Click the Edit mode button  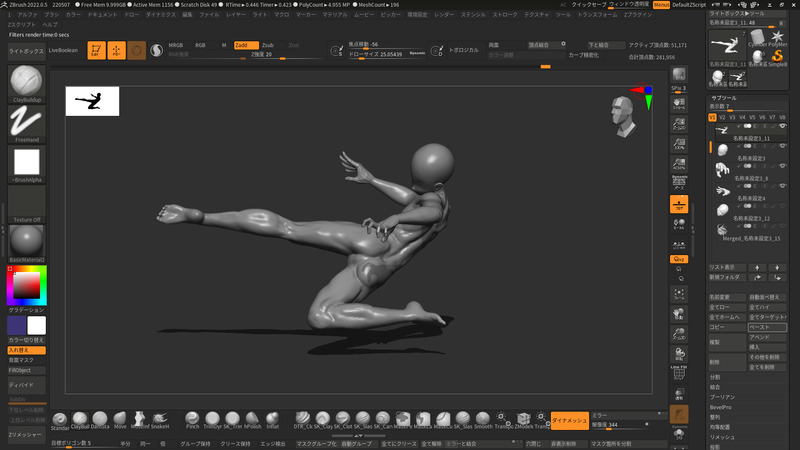(x=96, y=49)
